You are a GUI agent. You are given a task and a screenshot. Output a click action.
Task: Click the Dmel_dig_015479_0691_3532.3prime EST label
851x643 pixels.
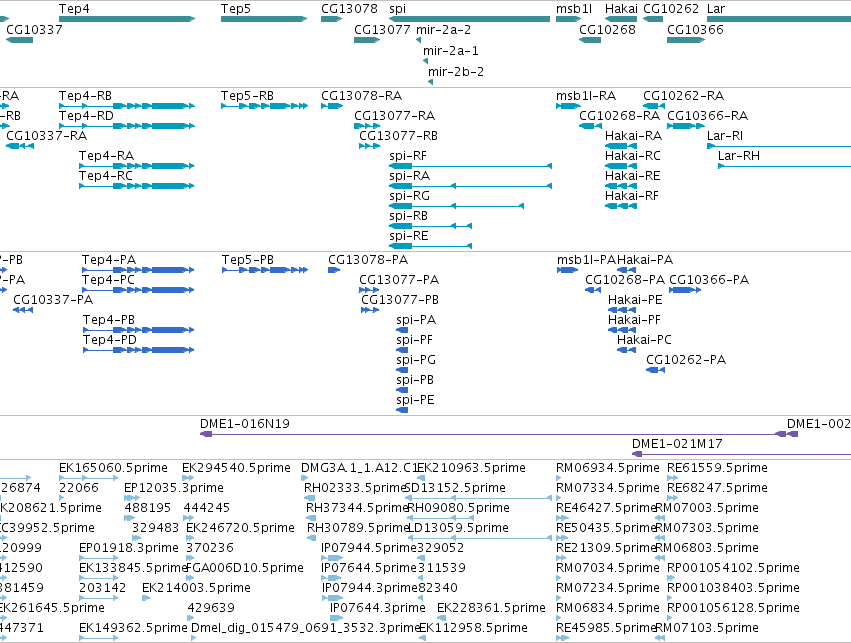[306, 628]
